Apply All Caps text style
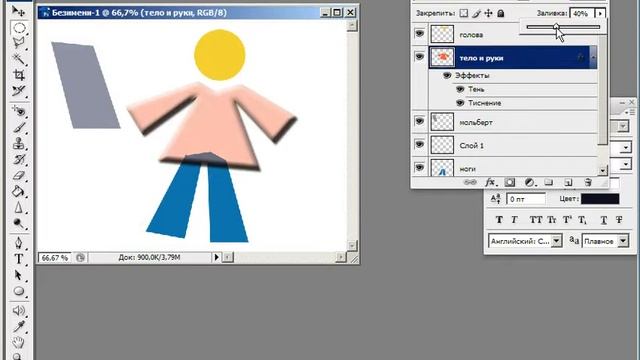This screenshot has height=360, width=640. coord(535,220)
